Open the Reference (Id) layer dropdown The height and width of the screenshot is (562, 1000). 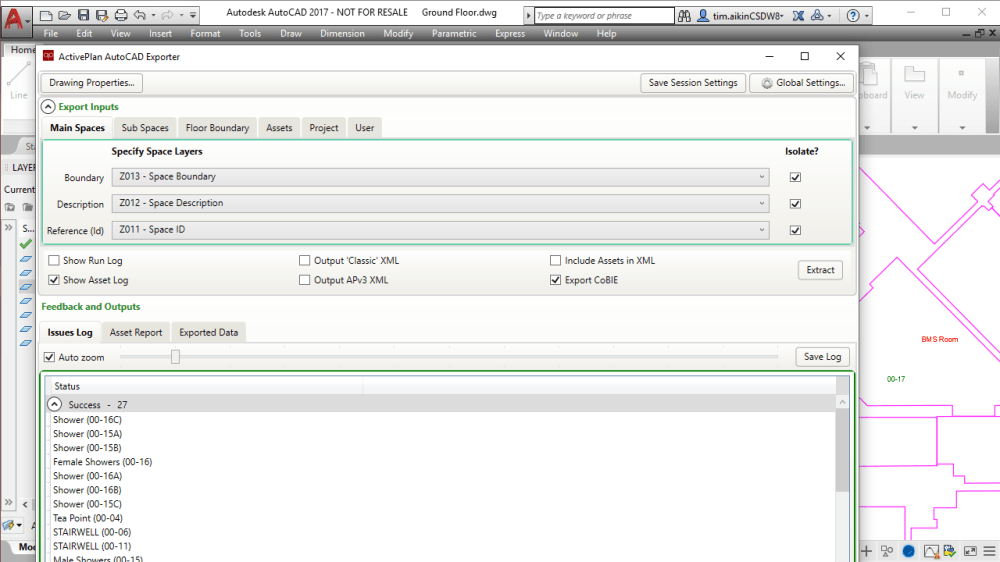(x=440, y=230)
